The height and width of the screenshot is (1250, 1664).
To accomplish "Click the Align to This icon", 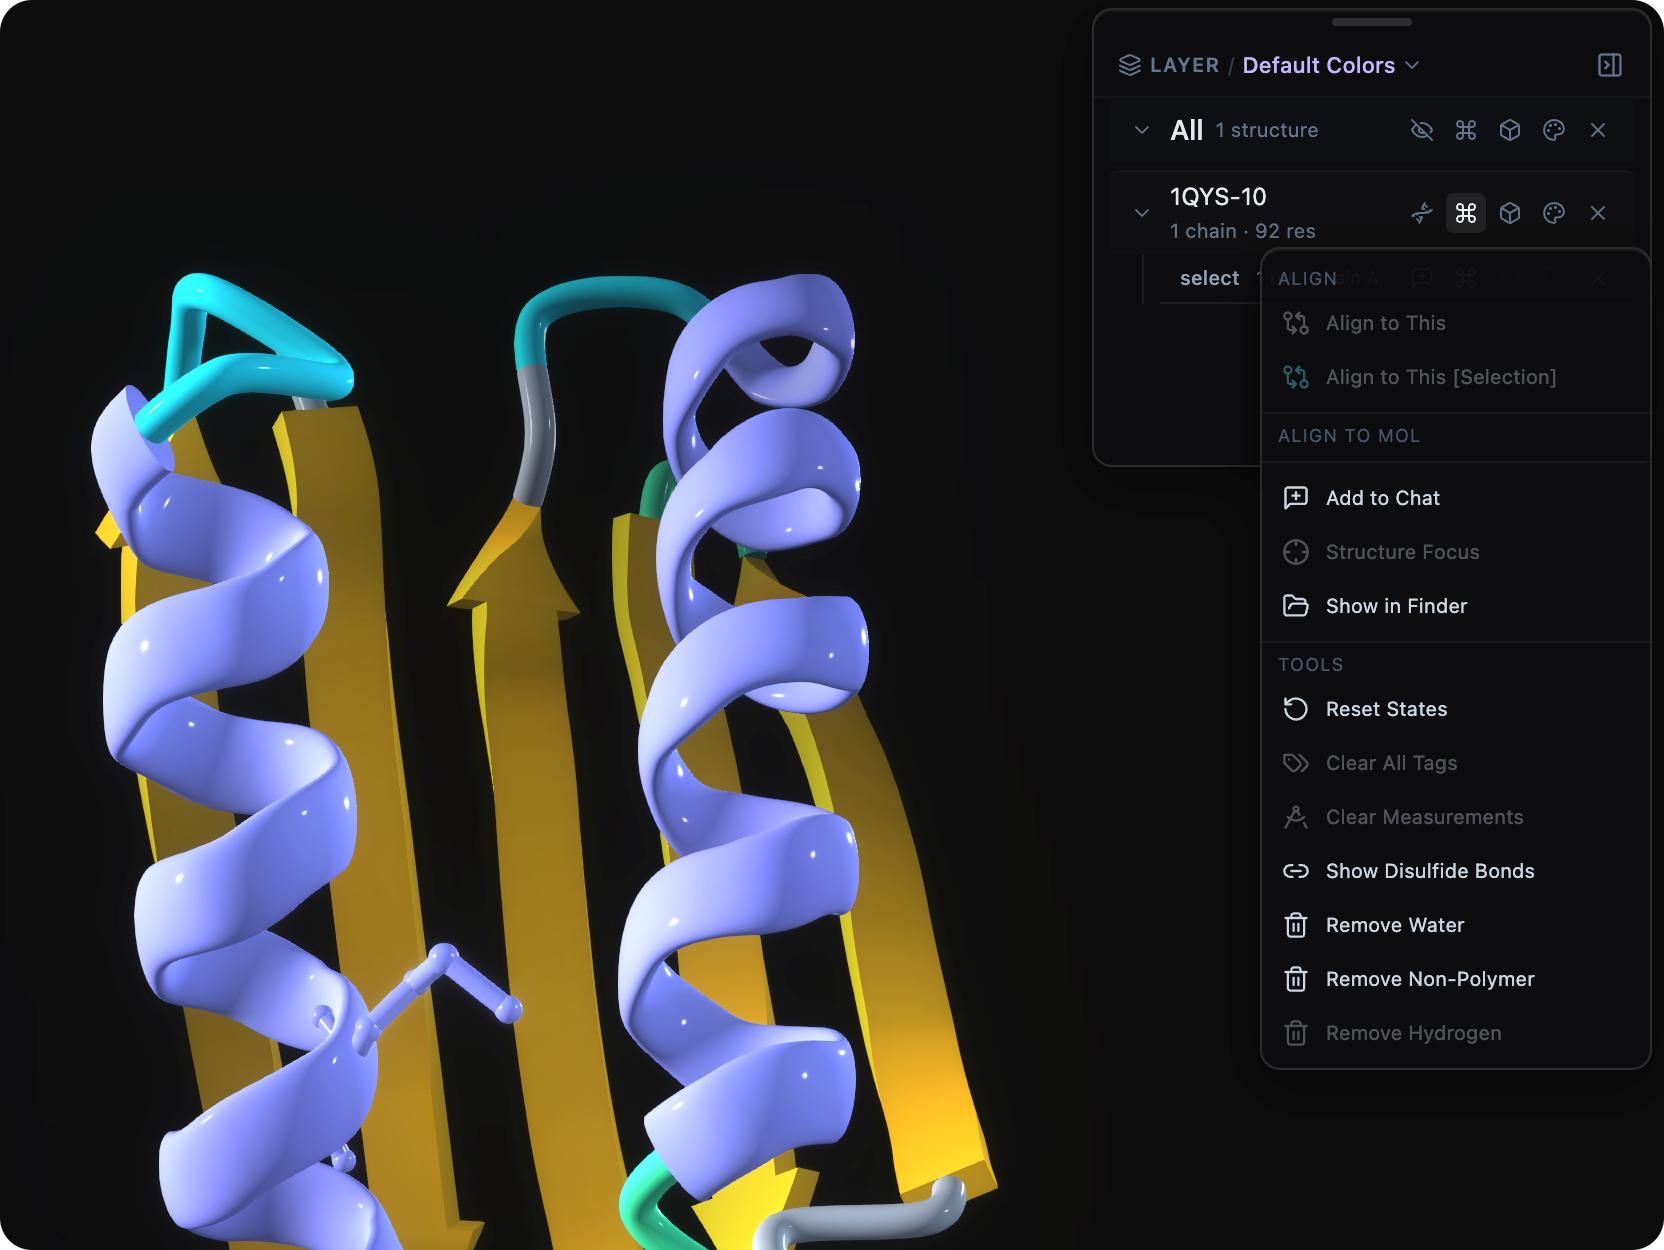I will click(1296, 323).
